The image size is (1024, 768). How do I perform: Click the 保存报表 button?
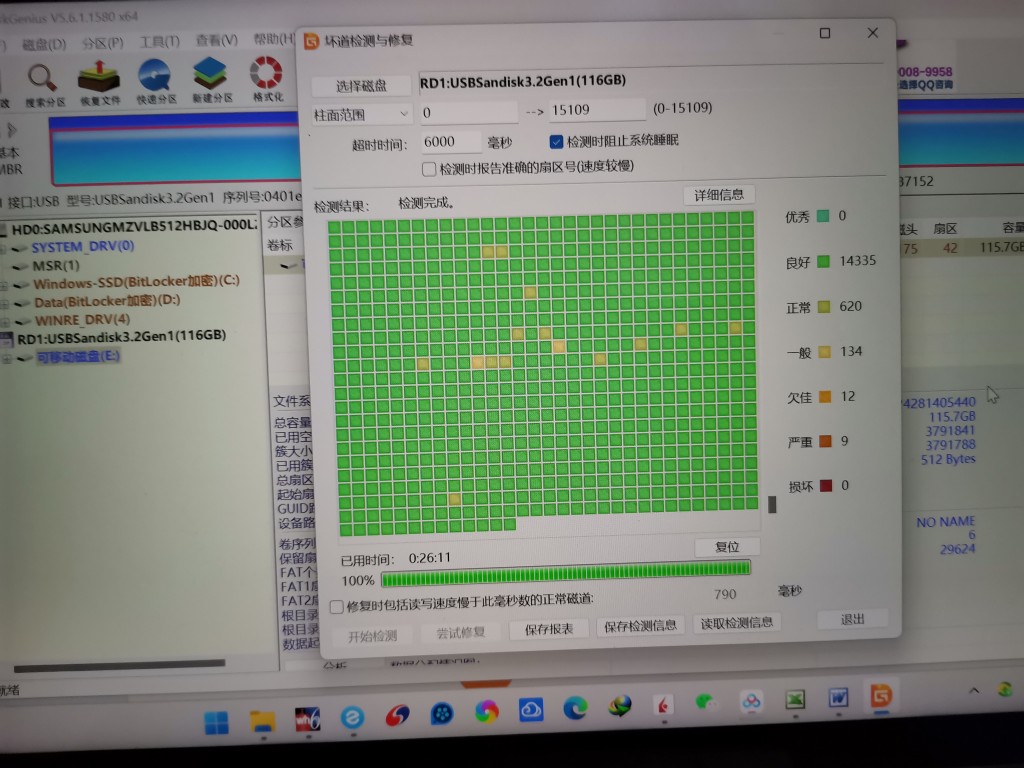[549, 629]
